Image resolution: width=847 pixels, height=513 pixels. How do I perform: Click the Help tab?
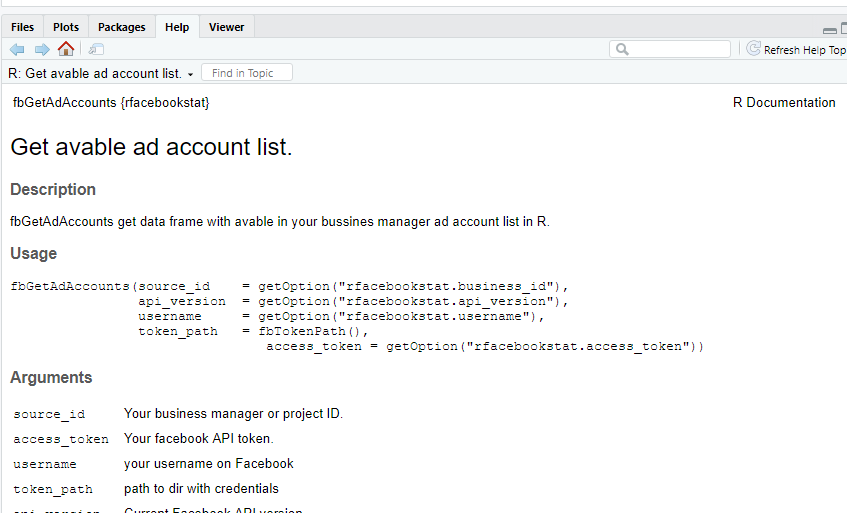point(177,27)
